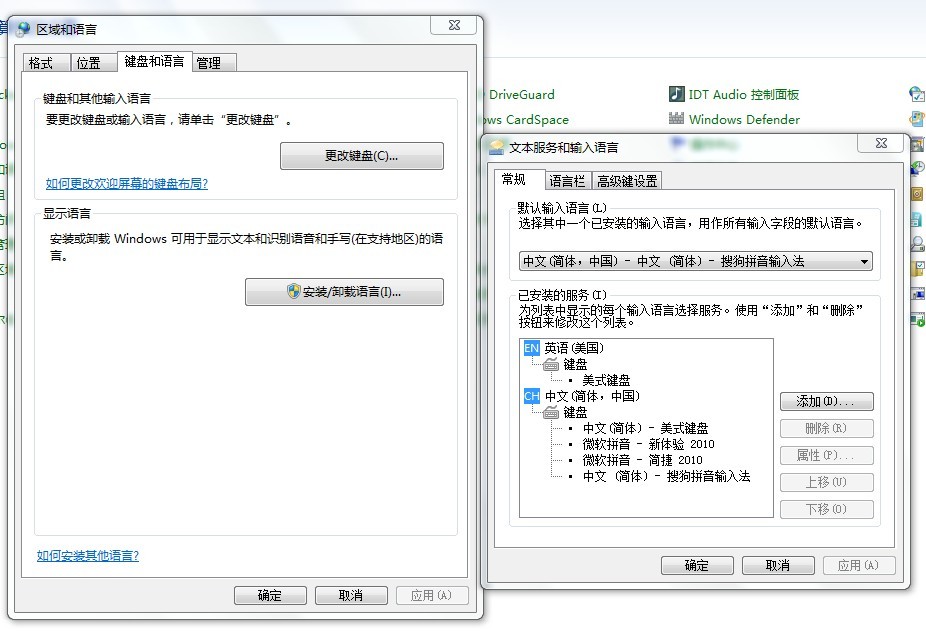The width and height of the screenshot is (926, 634).
Task: Click the Region and Language globe icon
Action: click(24, 28)
